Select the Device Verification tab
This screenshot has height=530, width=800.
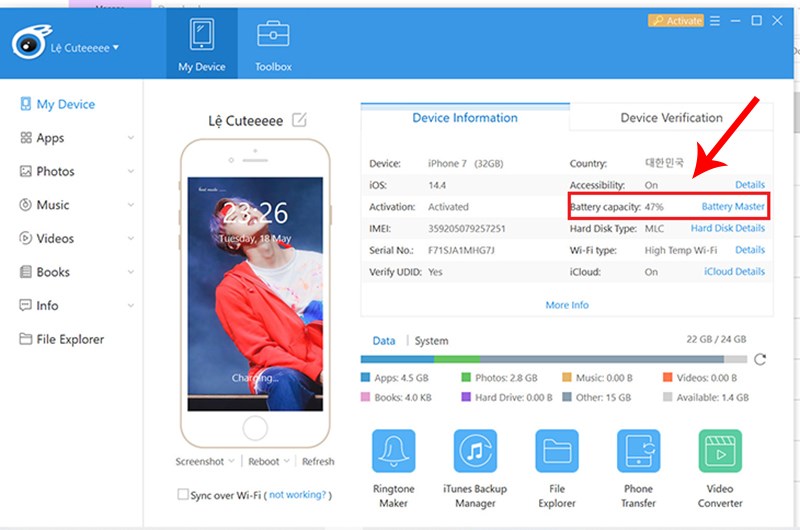click(671, 118)
